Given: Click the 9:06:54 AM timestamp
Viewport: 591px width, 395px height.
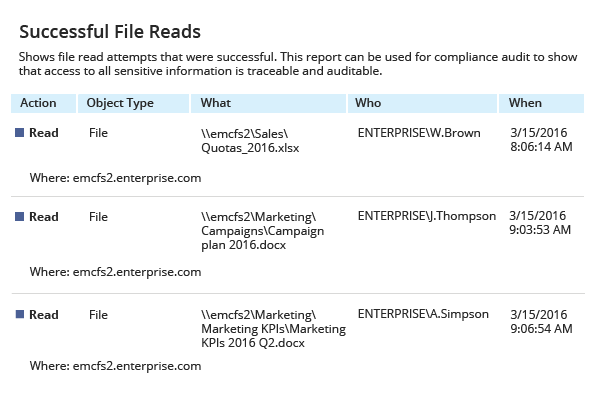Looking at the screenshot, I should click(x=541, y=329).
